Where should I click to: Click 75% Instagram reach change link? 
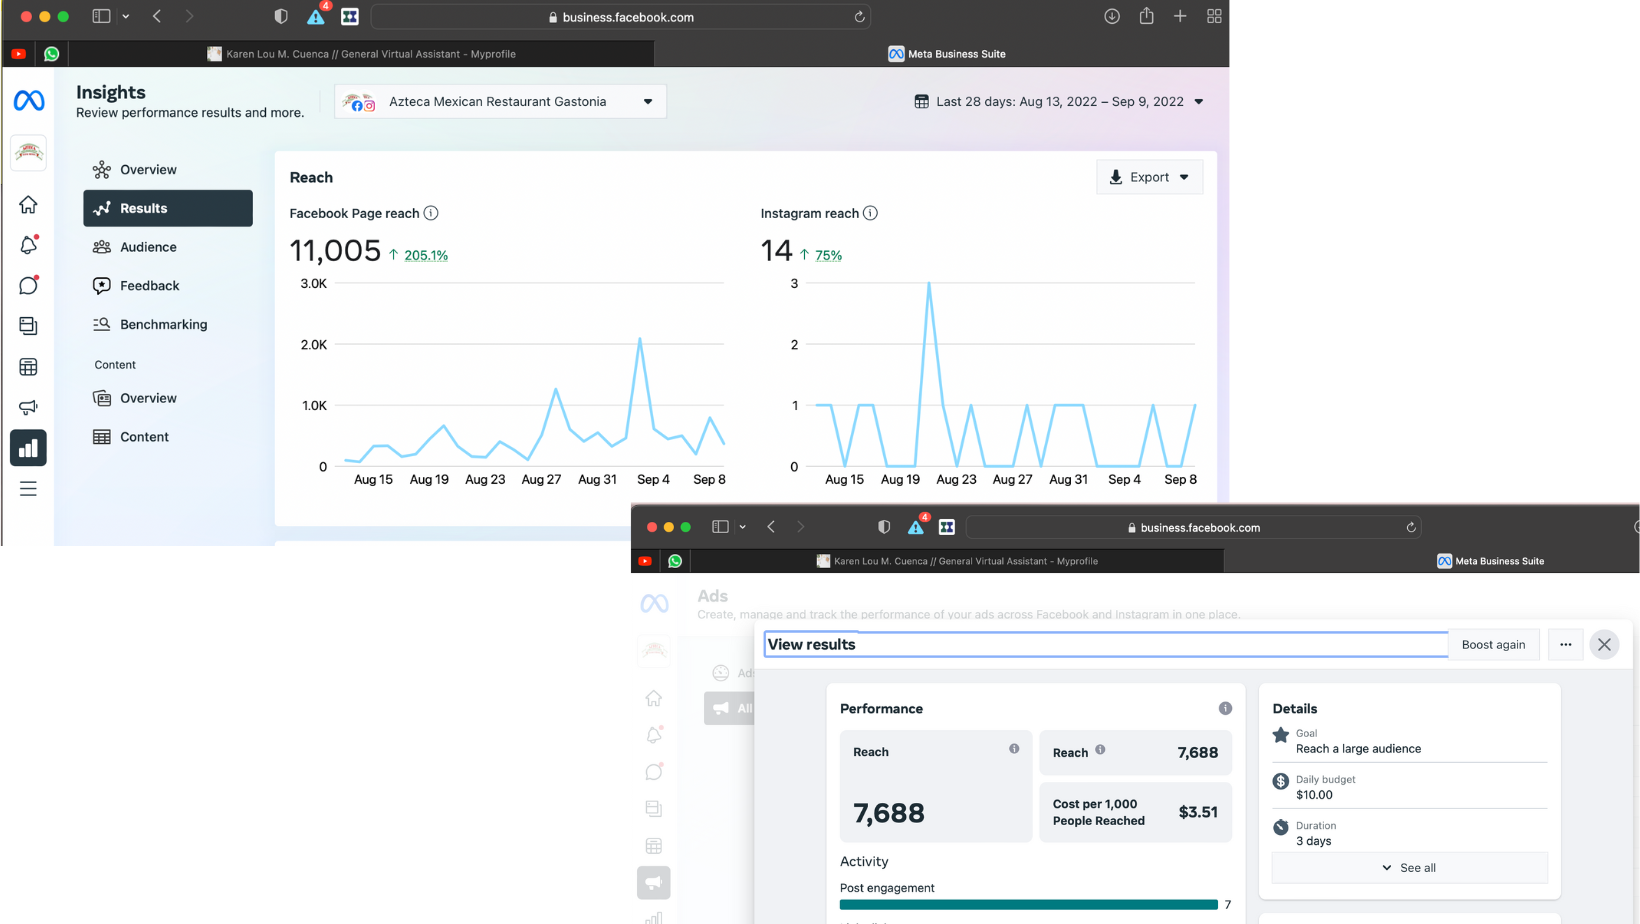tap(828, 256)
